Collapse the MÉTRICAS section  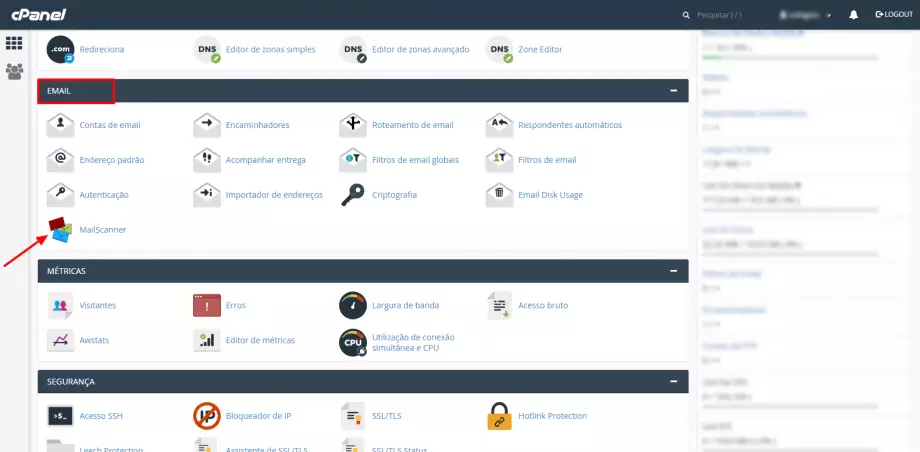tap(674, 271)
